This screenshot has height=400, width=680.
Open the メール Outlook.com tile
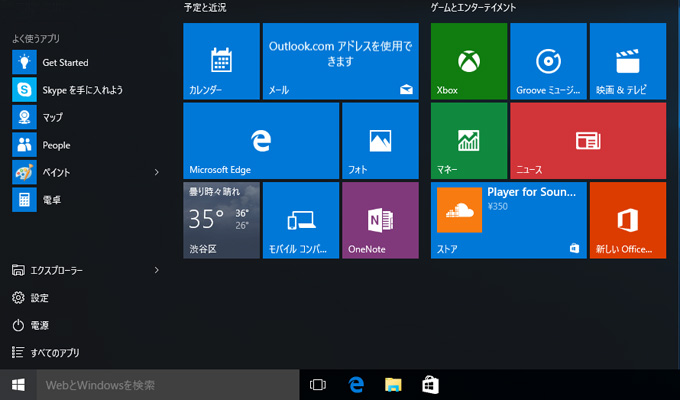coord(341,61)
